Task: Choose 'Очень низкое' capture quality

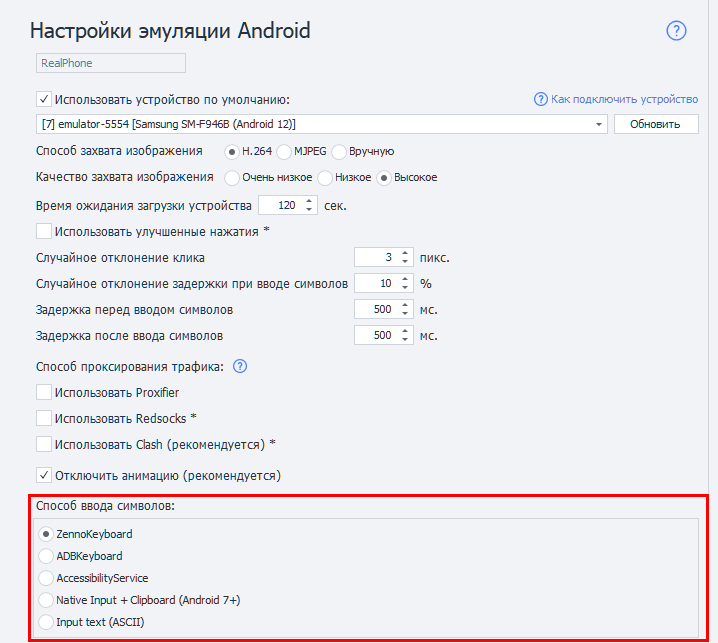Action: pos(232,178)
